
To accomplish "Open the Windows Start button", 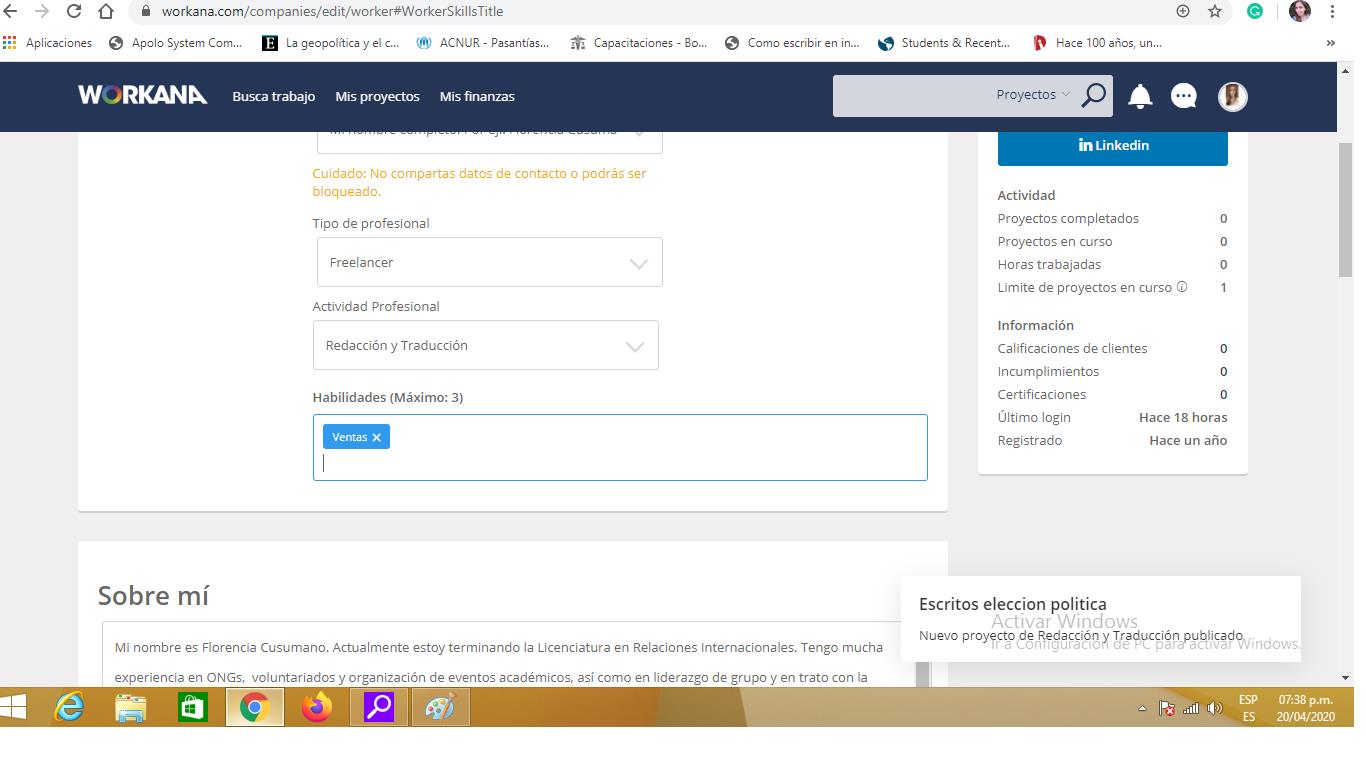I will click(x=13, y=708).
